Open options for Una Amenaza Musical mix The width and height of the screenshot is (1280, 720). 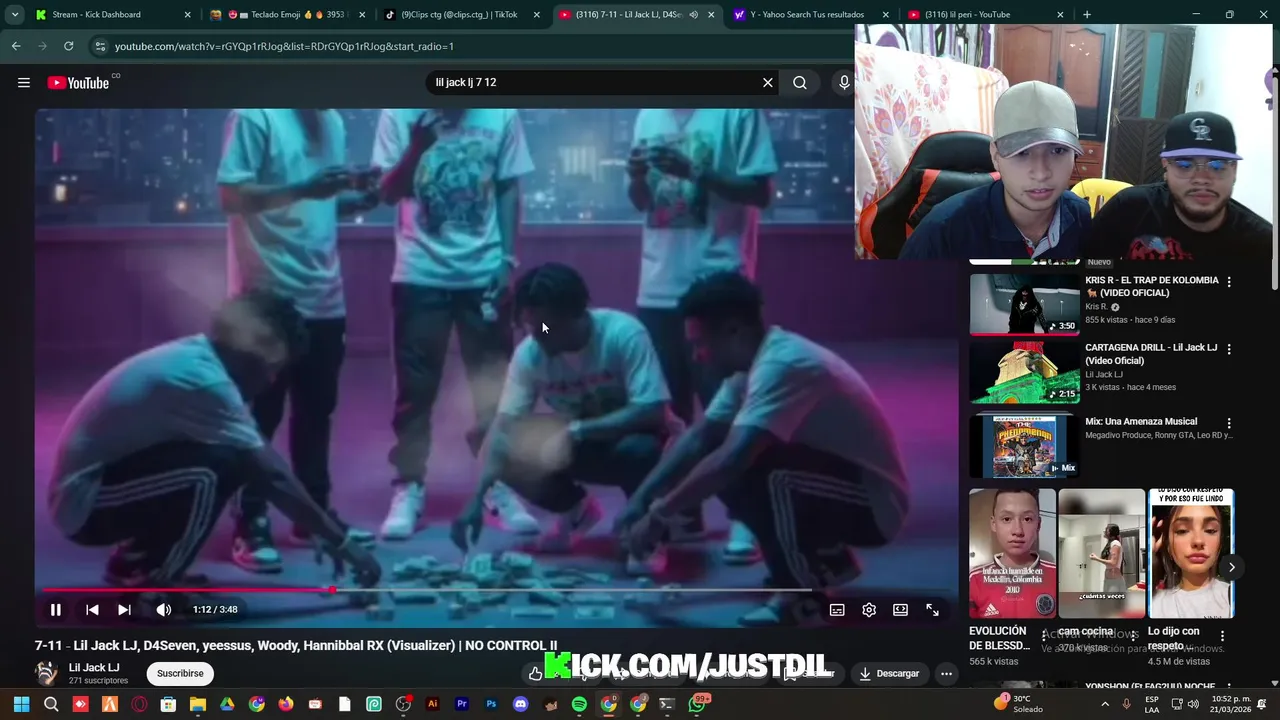point(1229,423)
